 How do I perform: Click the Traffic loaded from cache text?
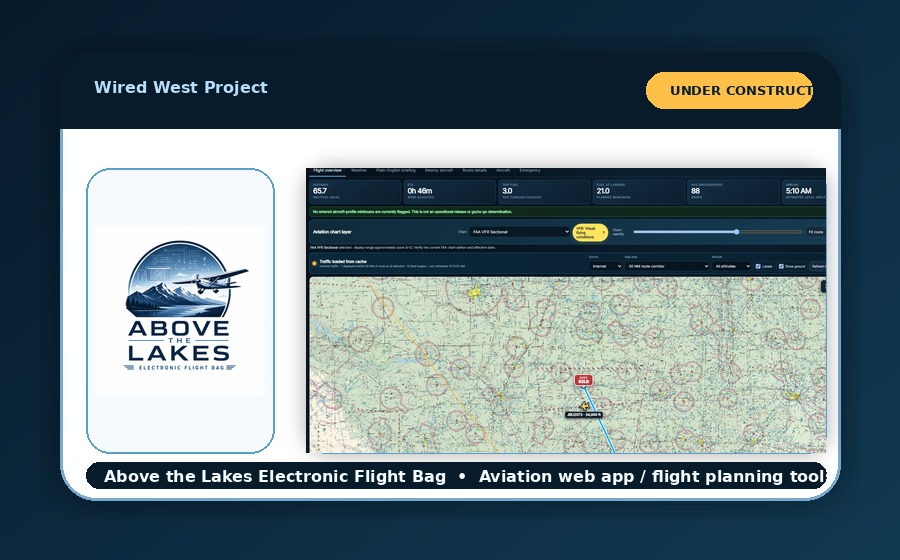pos(343,261)
